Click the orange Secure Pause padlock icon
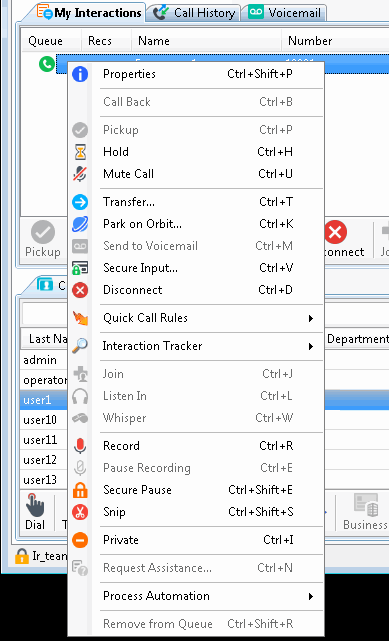389x641 pixels. pyautogui.click(x=80, y=490)
